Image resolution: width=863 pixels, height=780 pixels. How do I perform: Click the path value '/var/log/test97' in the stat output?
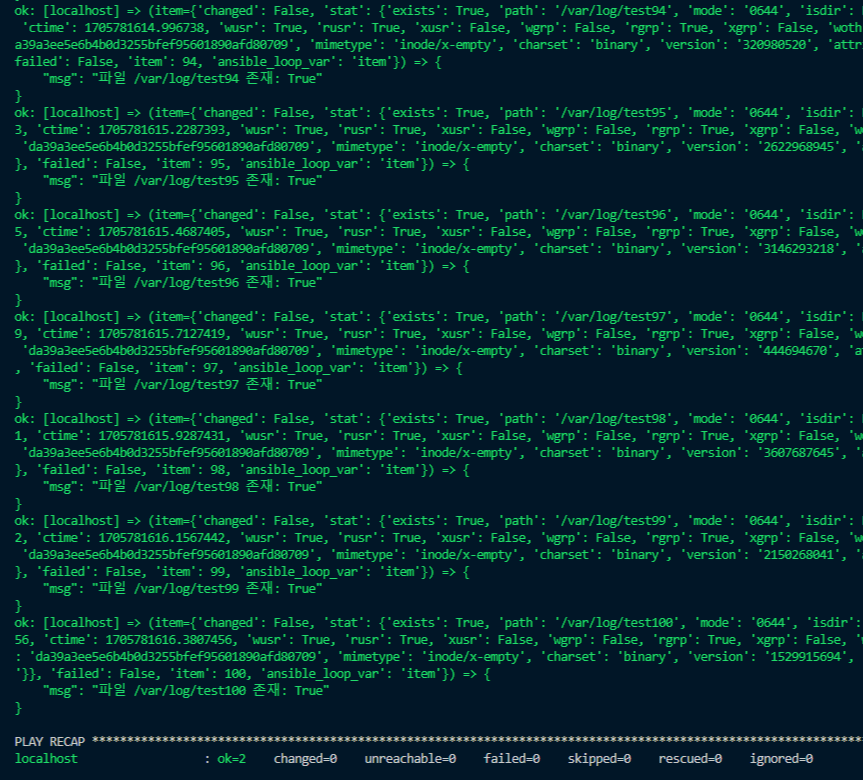613,317
